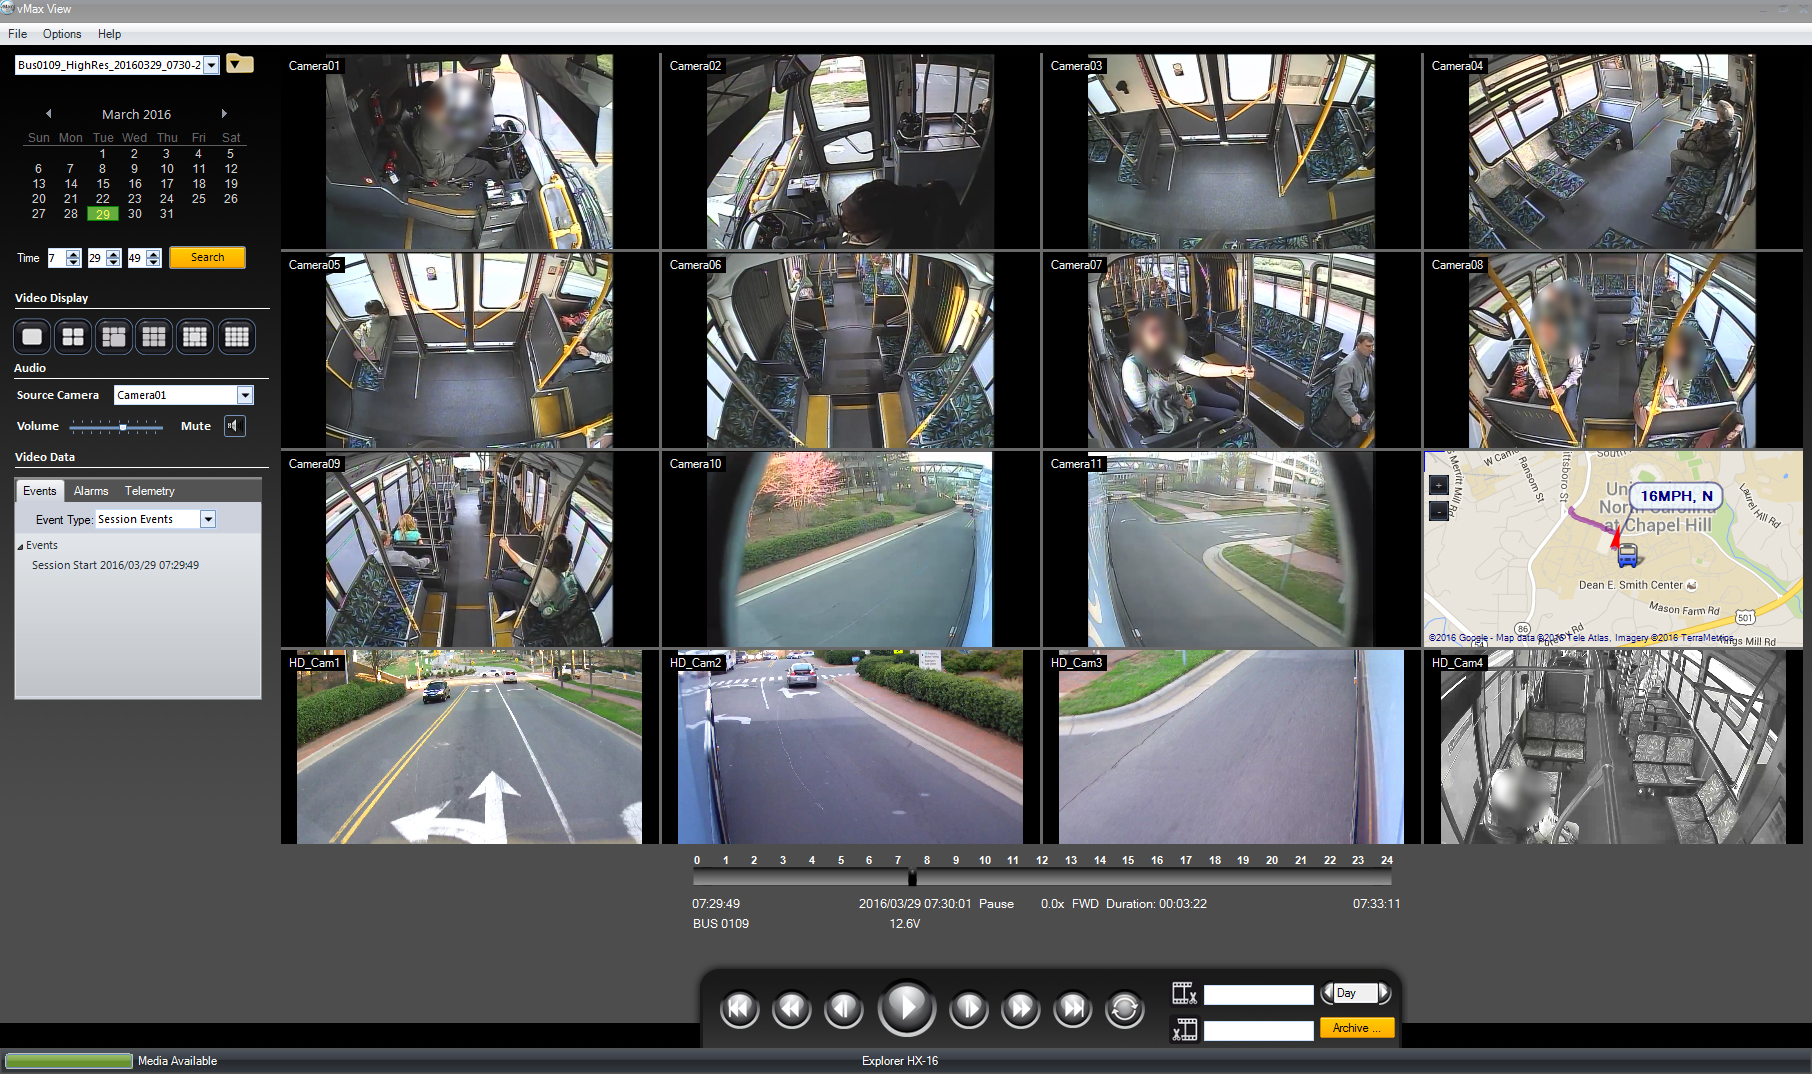1812x1074 pixels.
Task: Click the clip end marker icon
Action: point(1186,1030)
